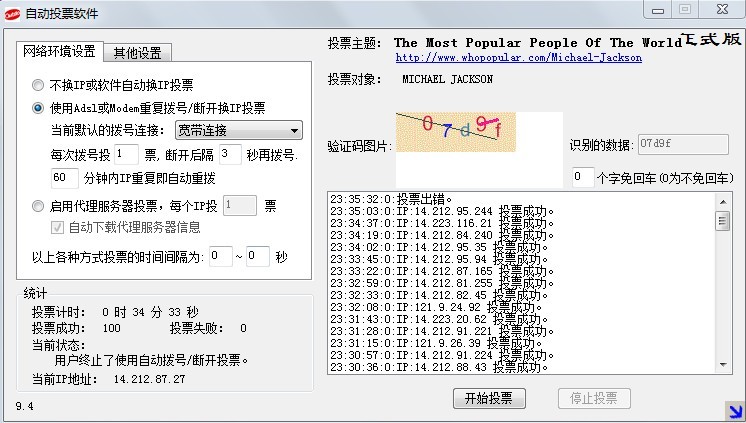Enable the 启用代理服务器投票 radio option

(39, 206)
